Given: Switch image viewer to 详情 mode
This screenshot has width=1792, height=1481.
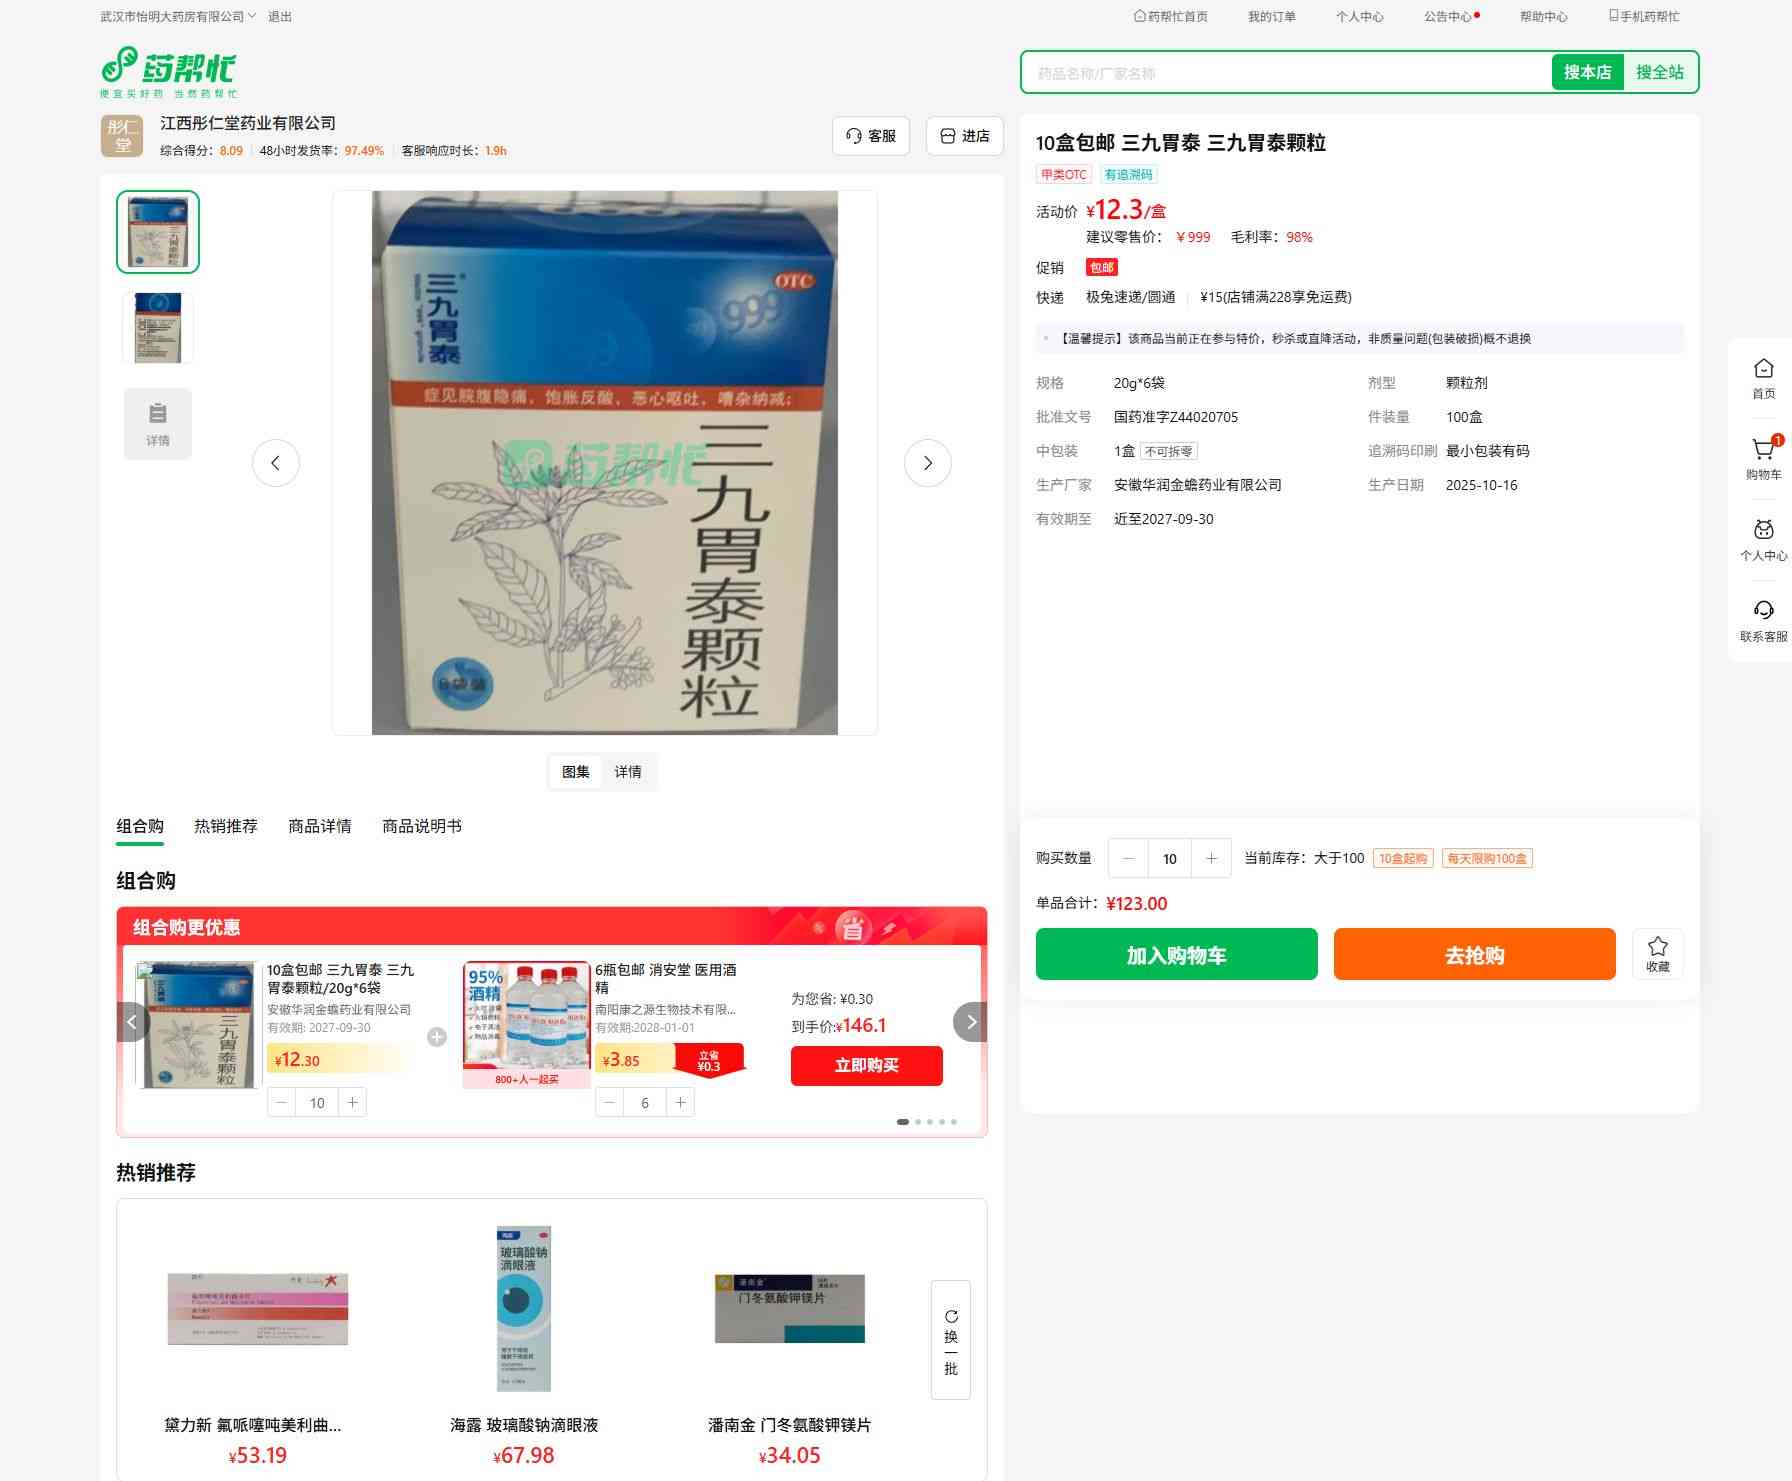Looking at the screenshot, I should (x=628, y=772).
